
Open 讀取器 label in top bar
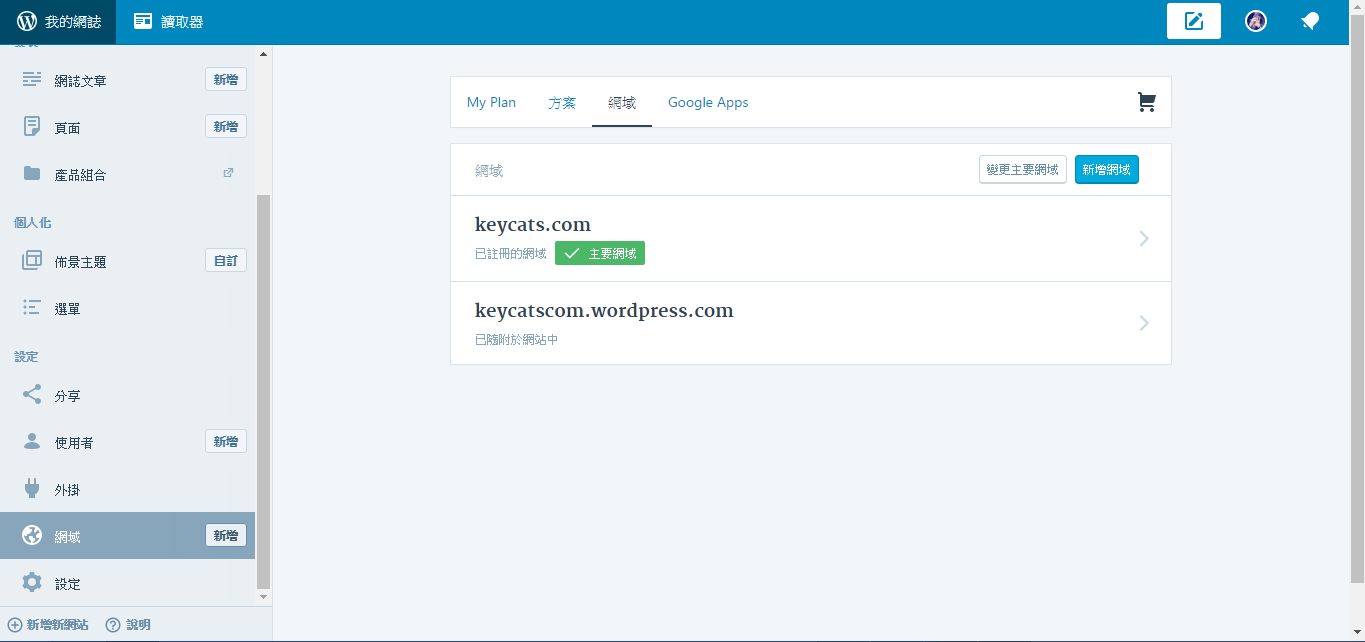[x=182, y=21]
